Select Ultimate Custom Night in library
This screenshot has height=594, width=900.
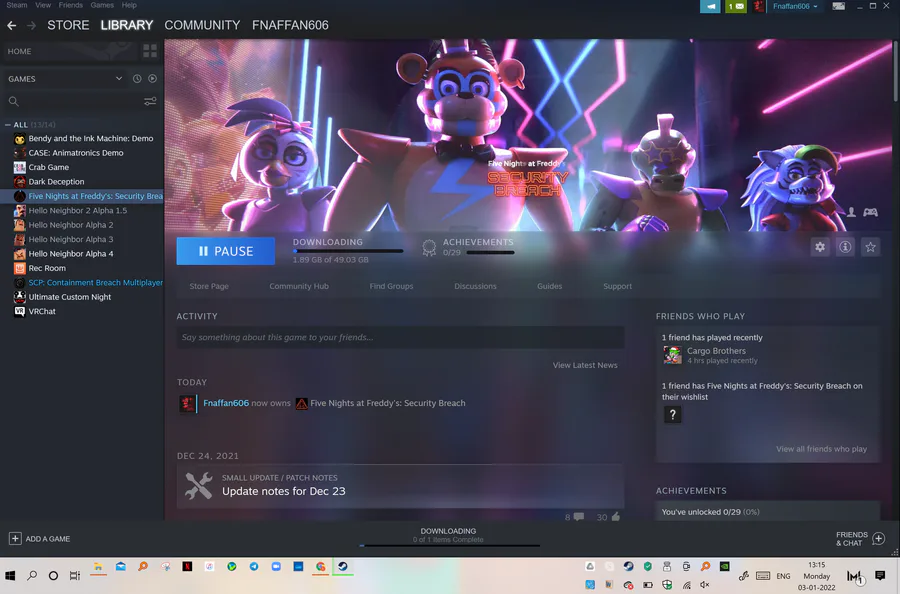(x=69, y=297)
